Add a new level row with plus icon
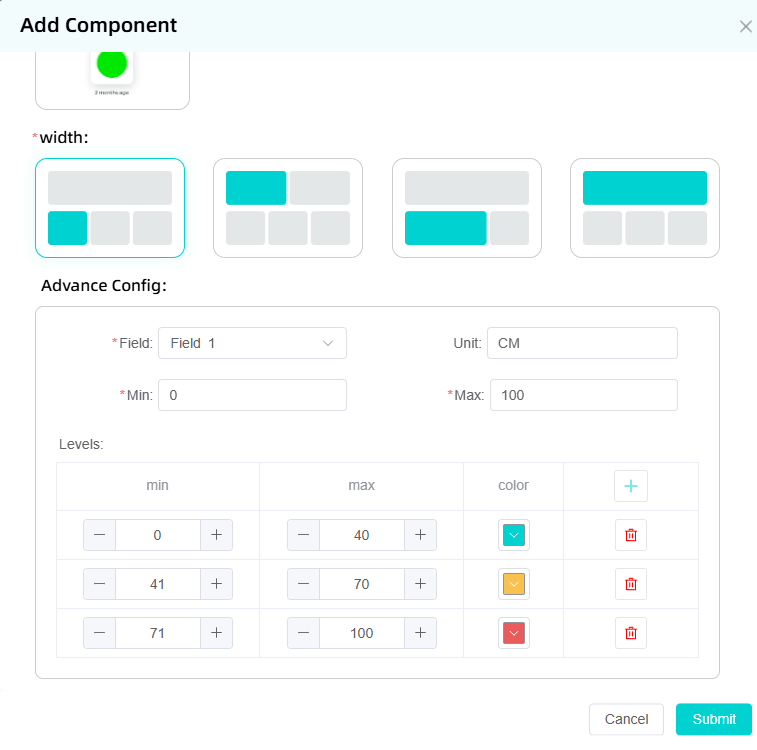 pos(631,486)
